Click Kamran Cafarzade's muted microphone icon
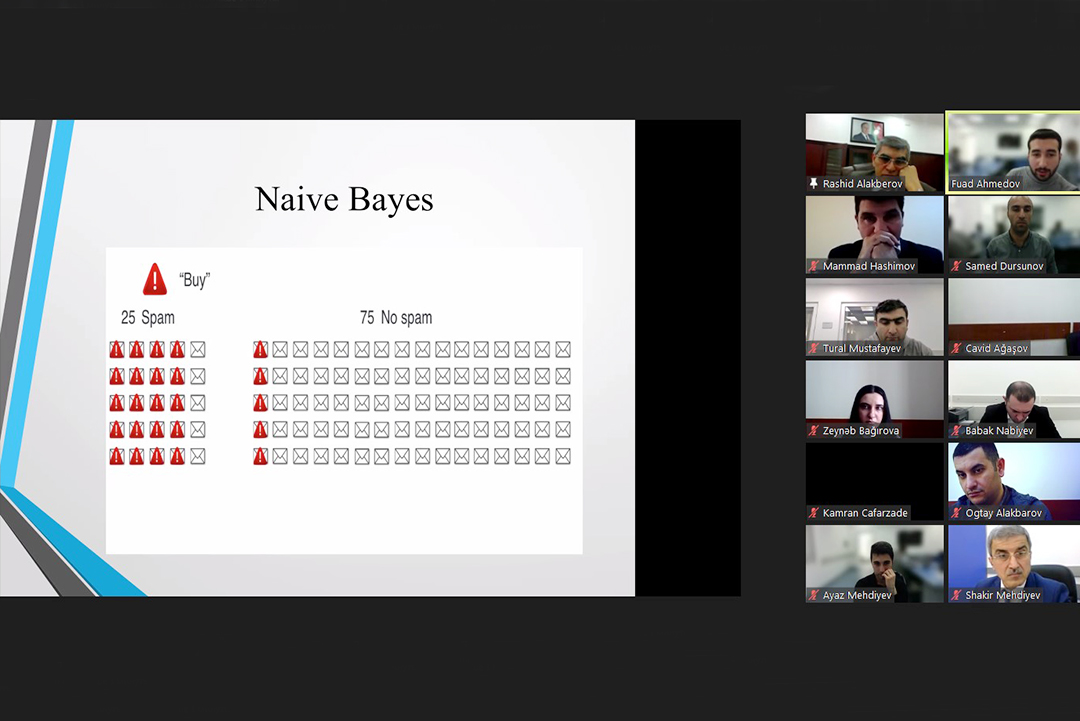 point(814,513)
